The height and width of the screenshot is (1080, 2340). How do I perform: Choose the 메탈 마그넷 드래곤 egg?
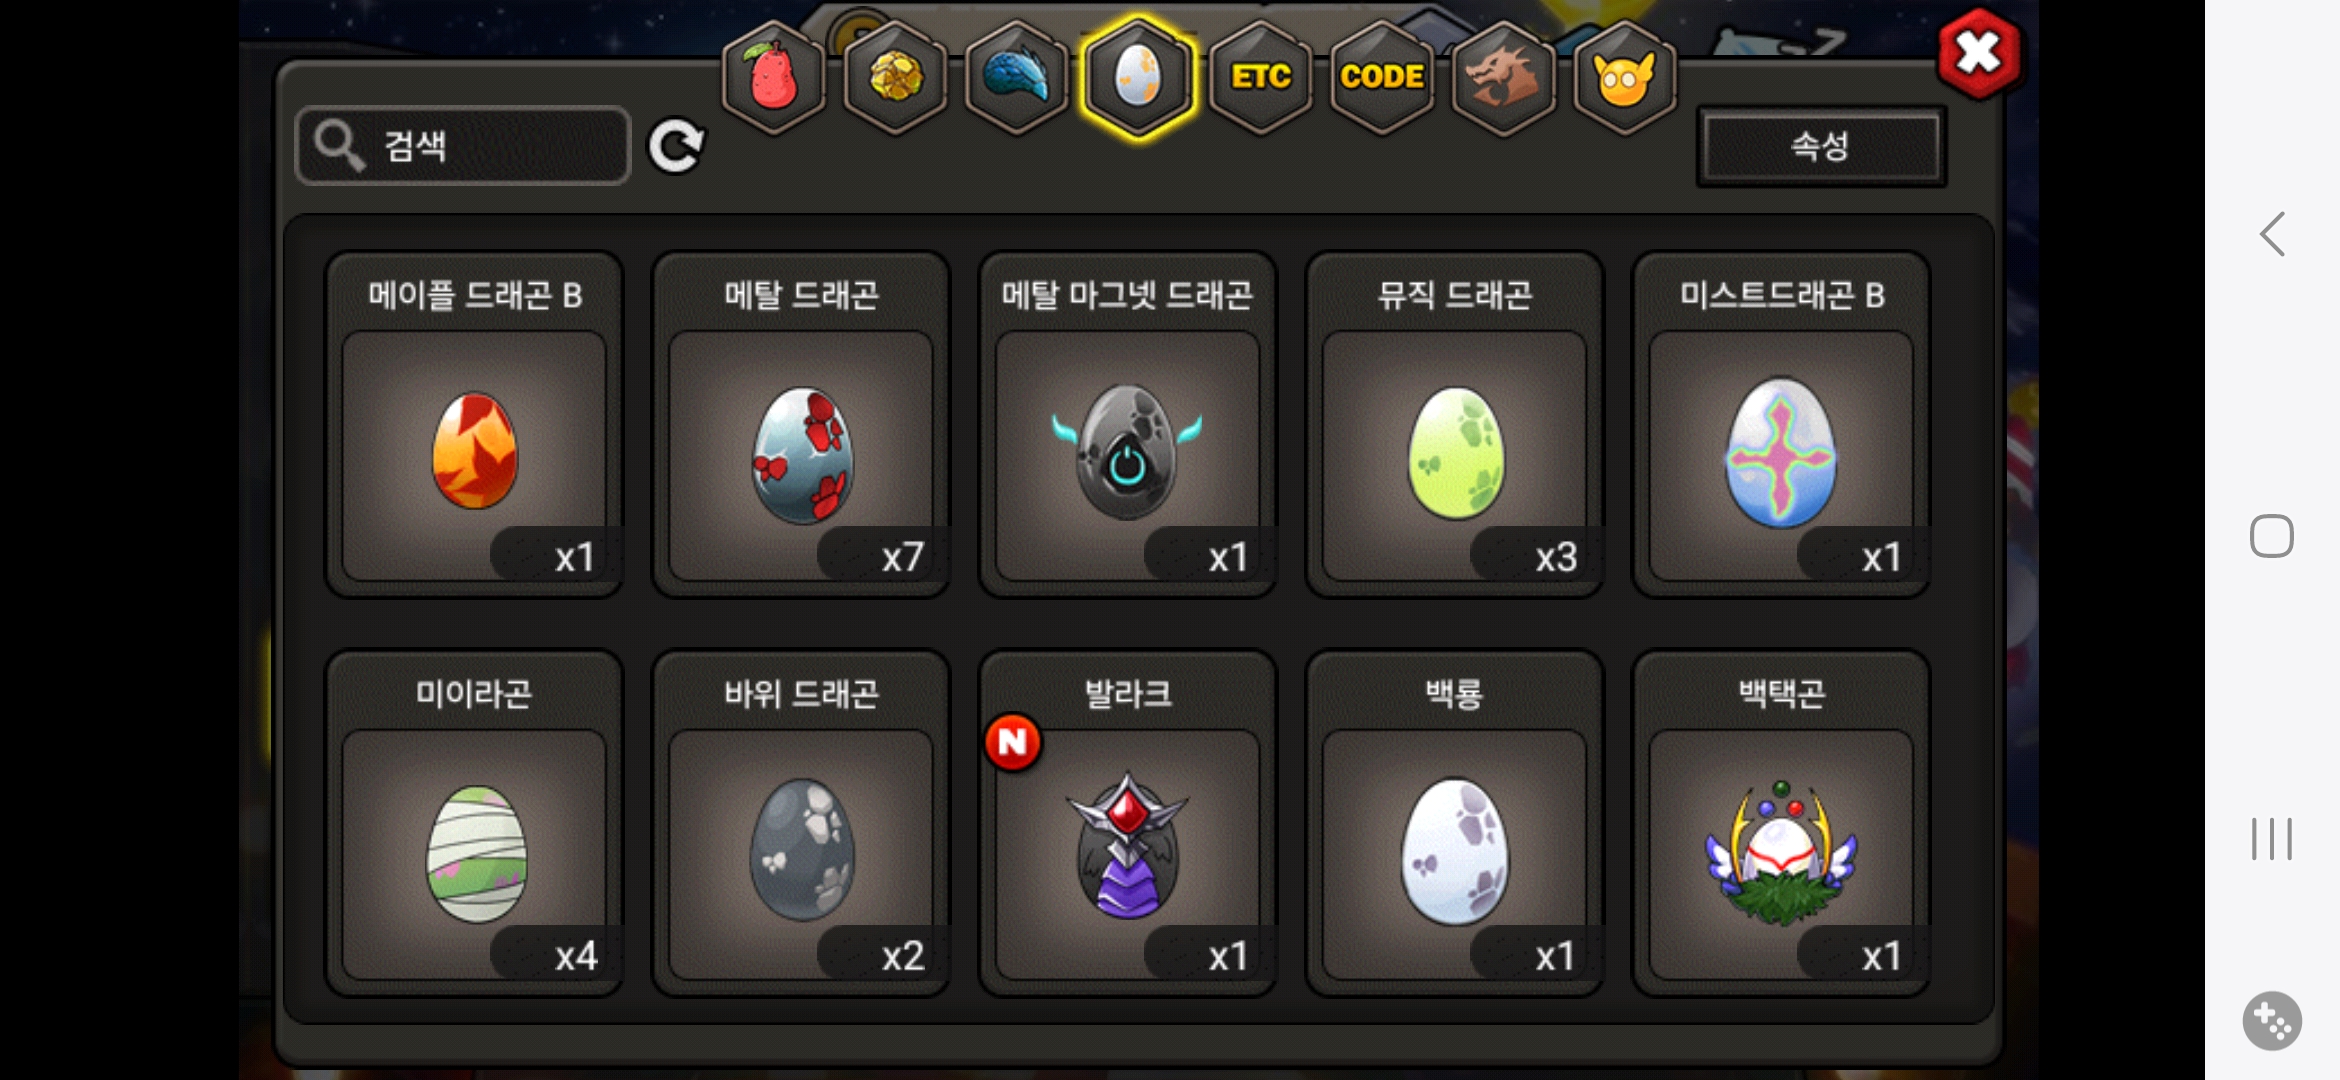tap(1128, 424)
